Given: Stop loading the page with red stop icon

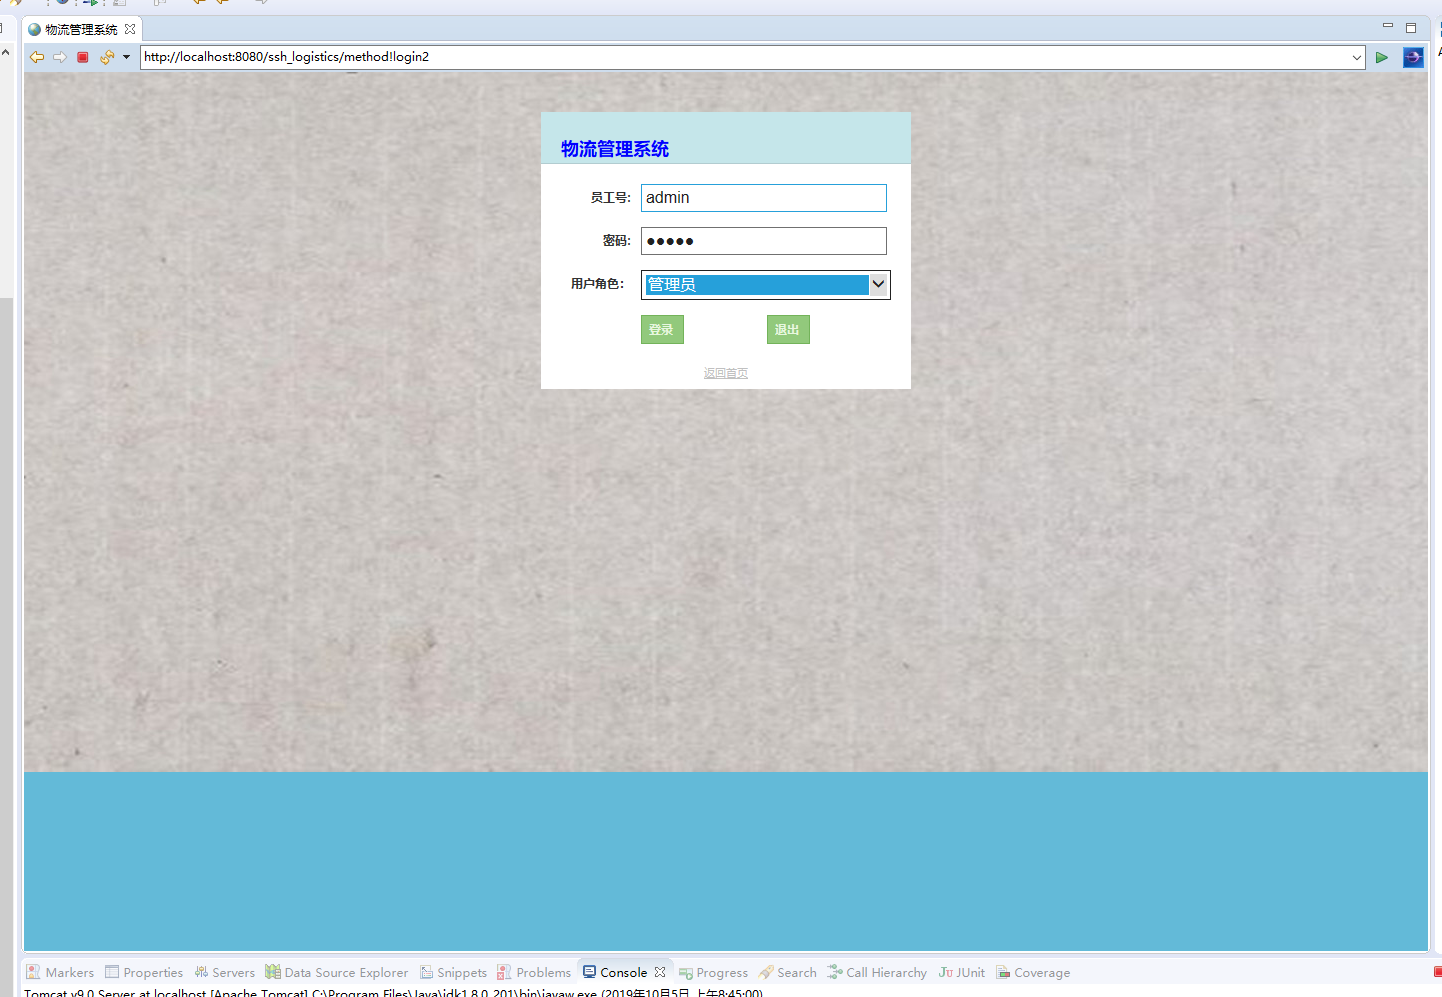Looking at the screenshot, I should (x=83, y=57).
